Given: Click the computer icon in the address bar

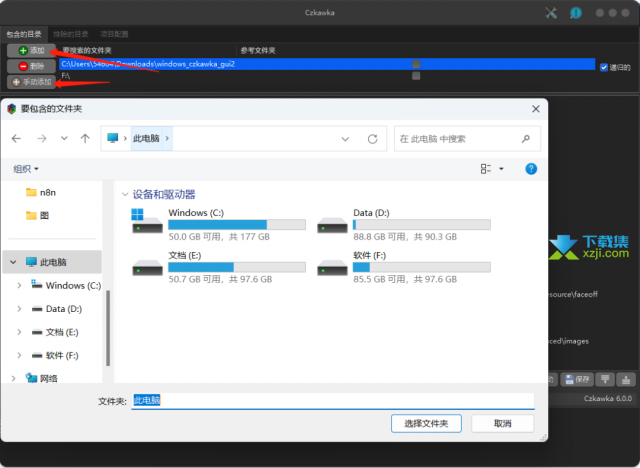Looking at the screenshot, I should (x=113, y=138).
